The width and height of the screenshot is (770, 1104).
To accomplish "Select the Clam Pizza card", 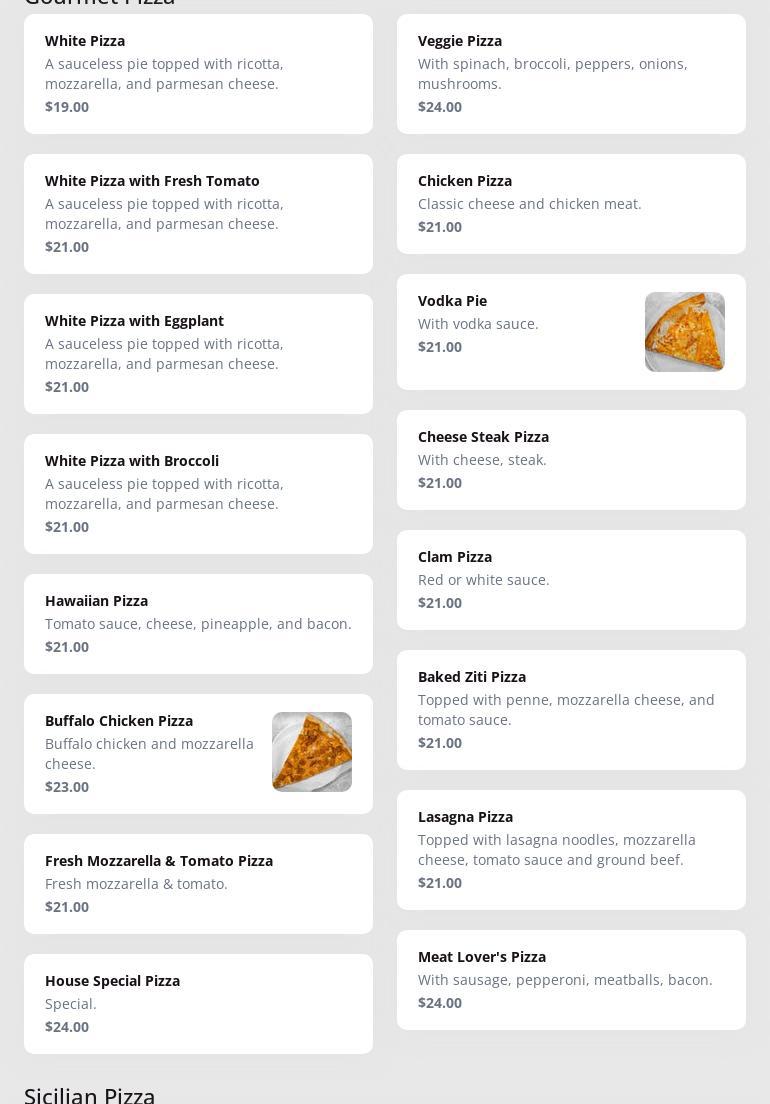I will (x=571, y=580).
